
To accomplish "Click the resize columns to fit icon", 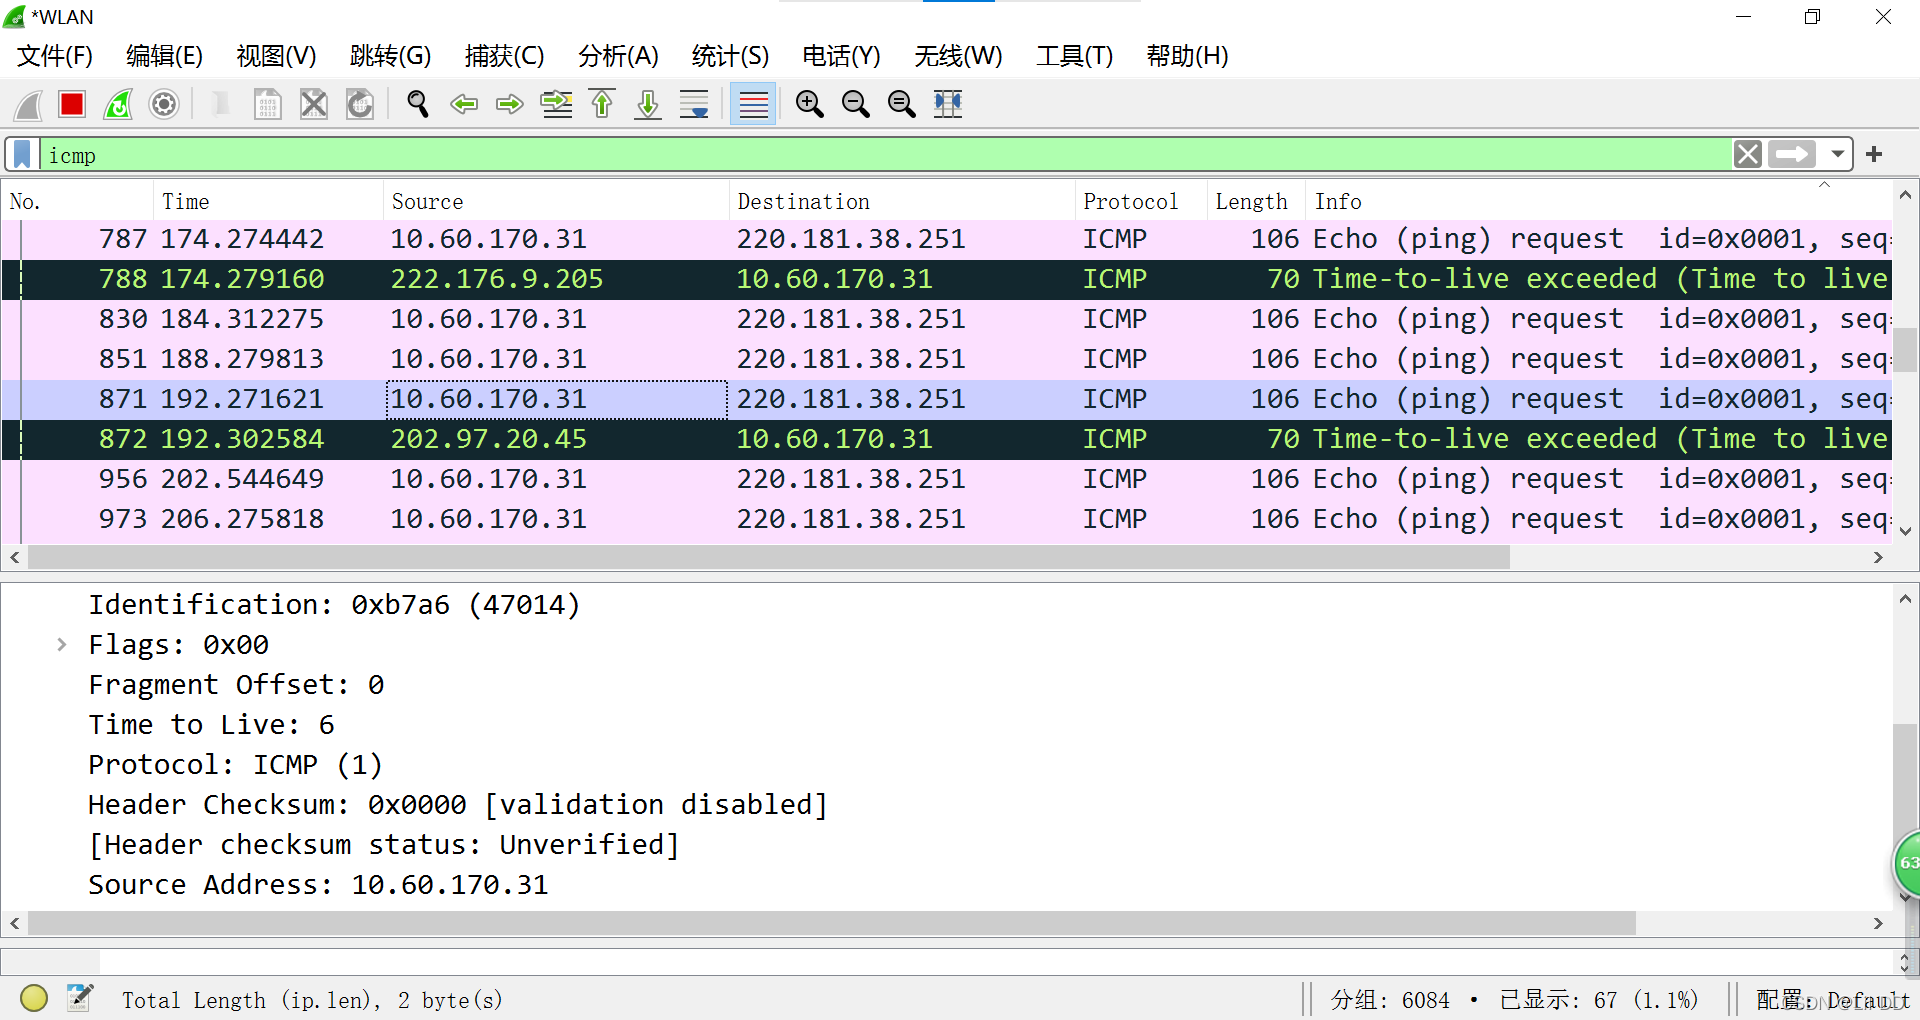I will click(948, 104).
